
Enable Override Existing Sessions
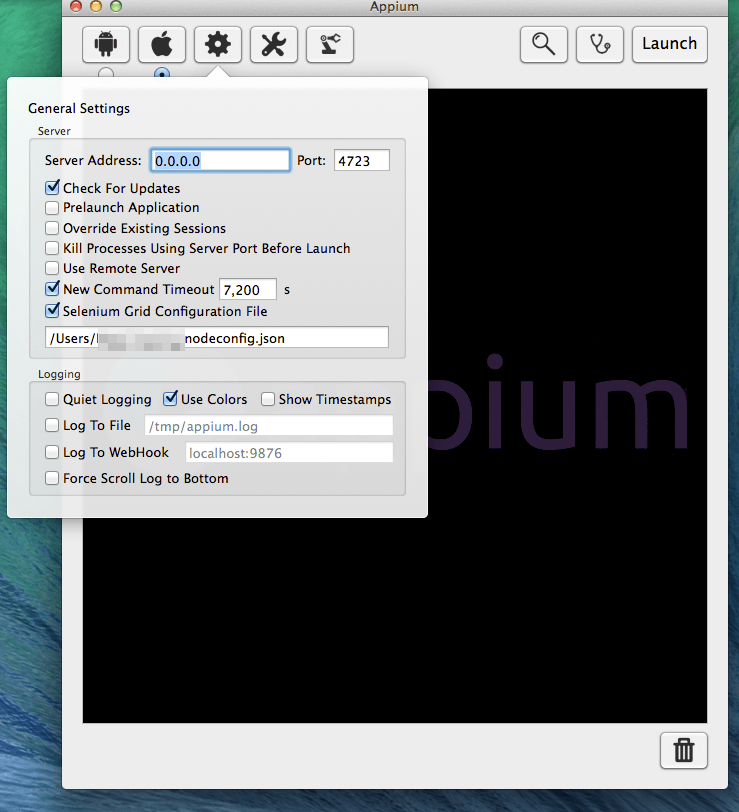point(52,228)
